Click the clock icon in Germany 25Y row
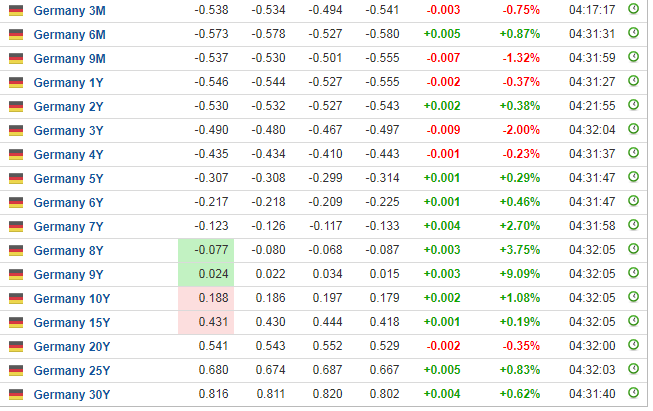 coord(633,369)
